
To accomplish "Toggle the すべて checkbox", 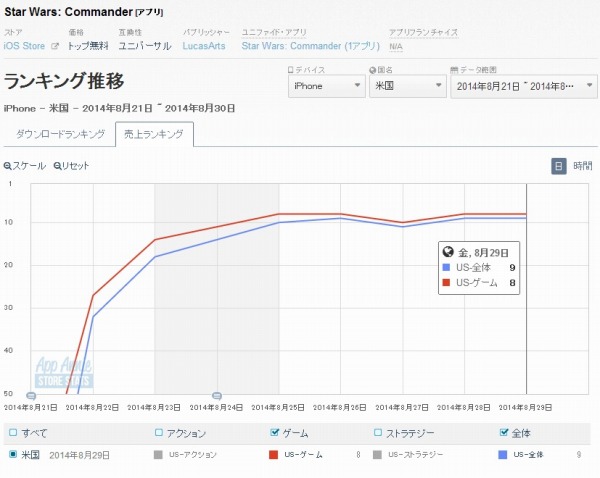I will 13,432.
